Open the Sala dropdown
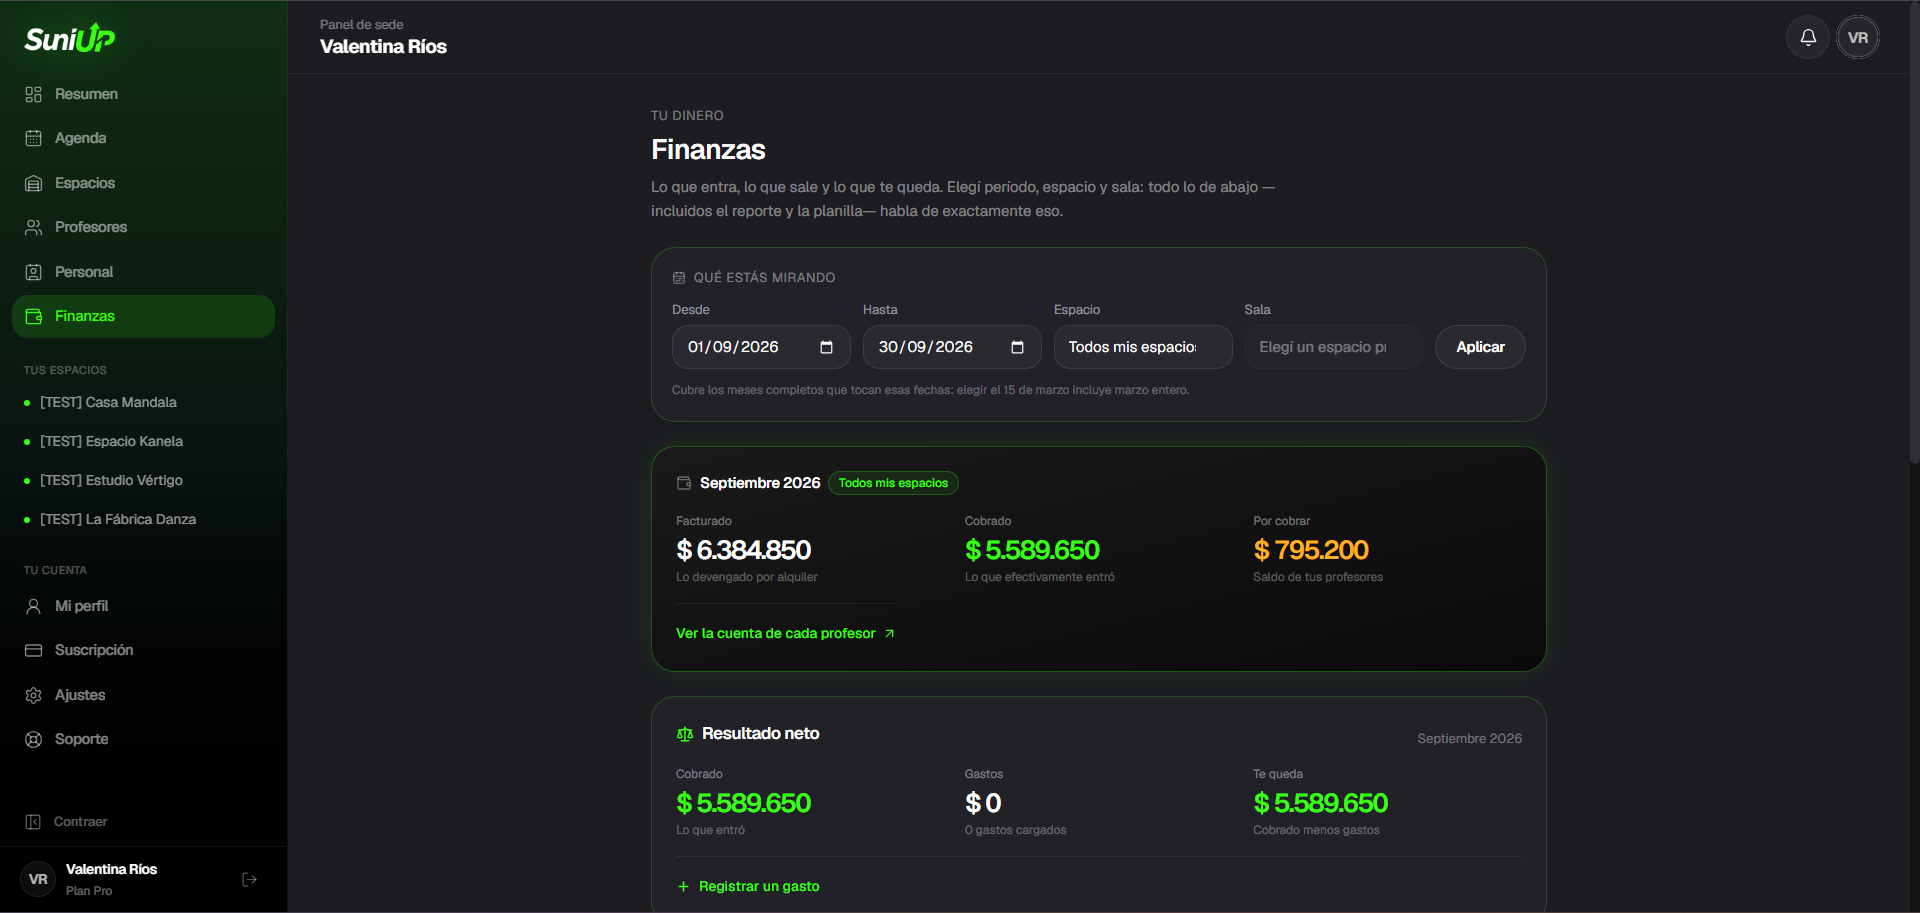 click(1333, 347)
